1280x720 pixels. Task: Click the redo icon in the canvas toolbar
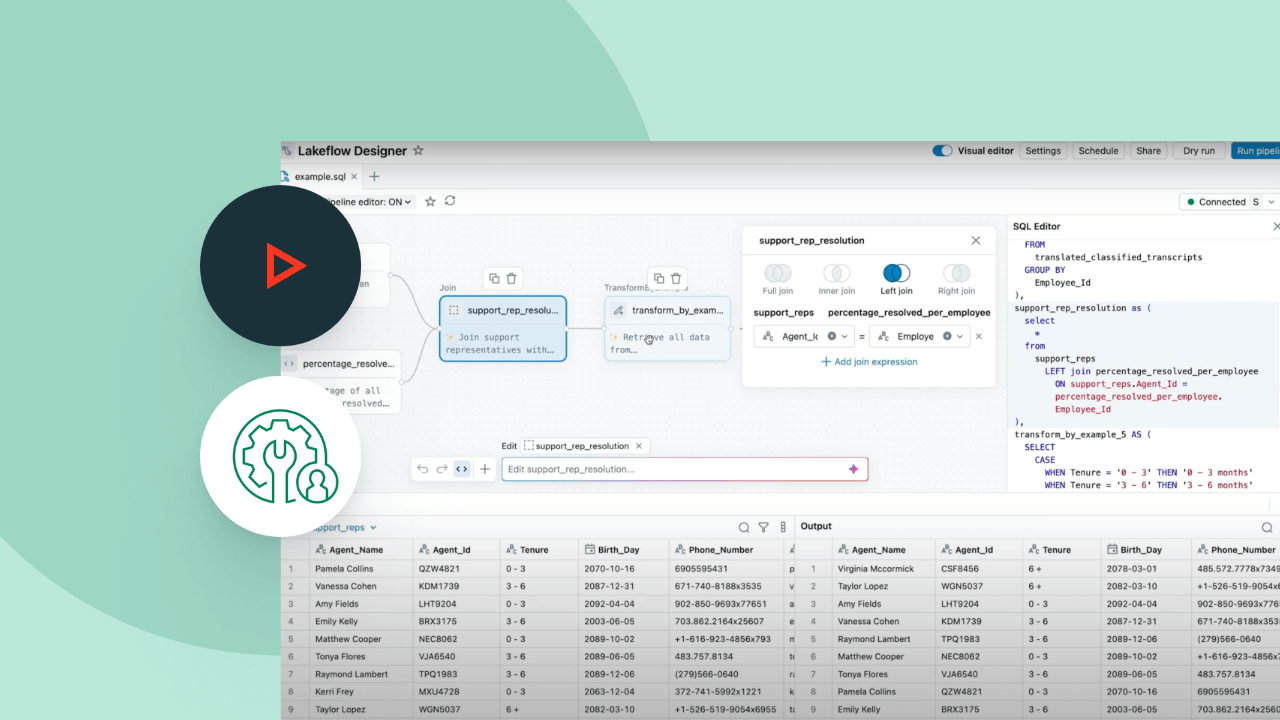coord(441,469)
